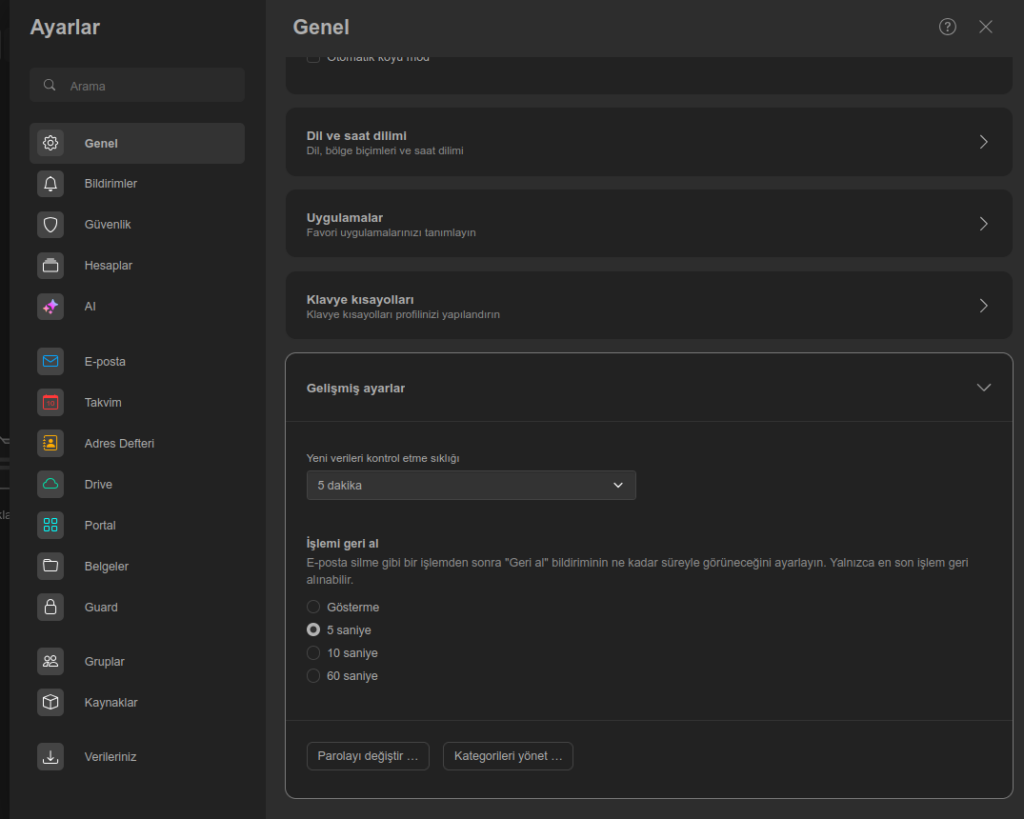
Task: Select the Gösterme radio option
Action: pos(314,607)
